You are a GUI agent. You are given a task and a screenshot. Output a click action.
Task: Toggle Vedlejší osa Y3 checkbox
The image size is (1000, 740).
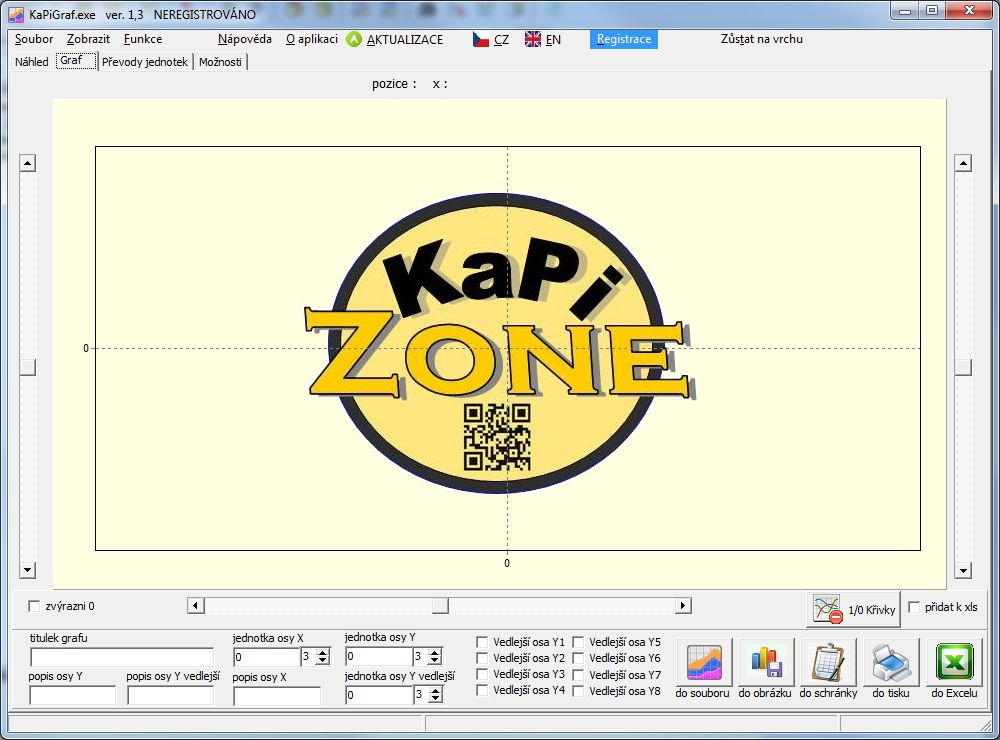(x=482, y=674)
